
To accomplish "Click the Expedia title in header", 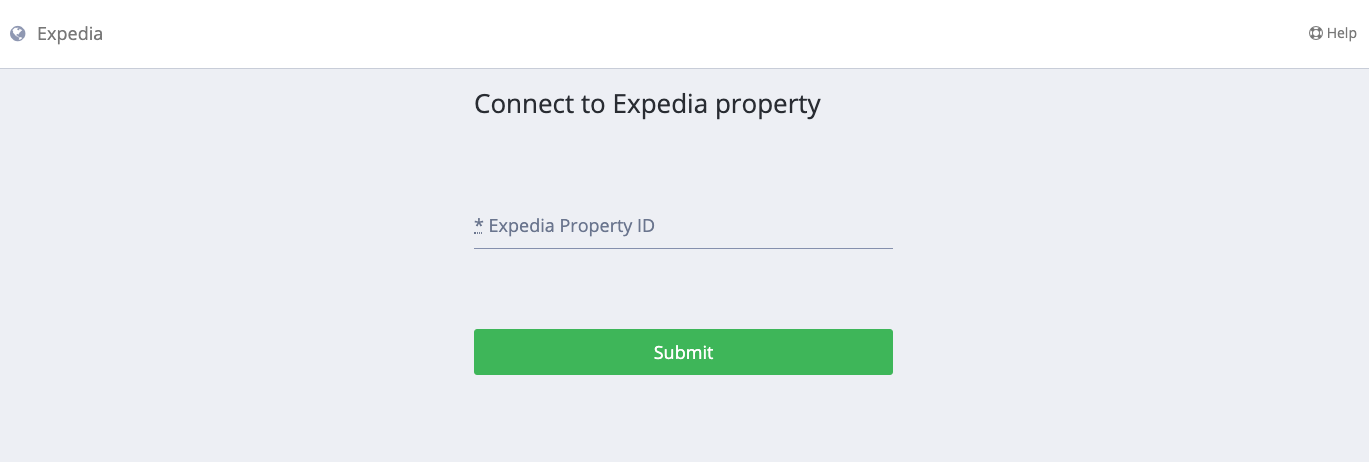I will click(x=69, y=34).
